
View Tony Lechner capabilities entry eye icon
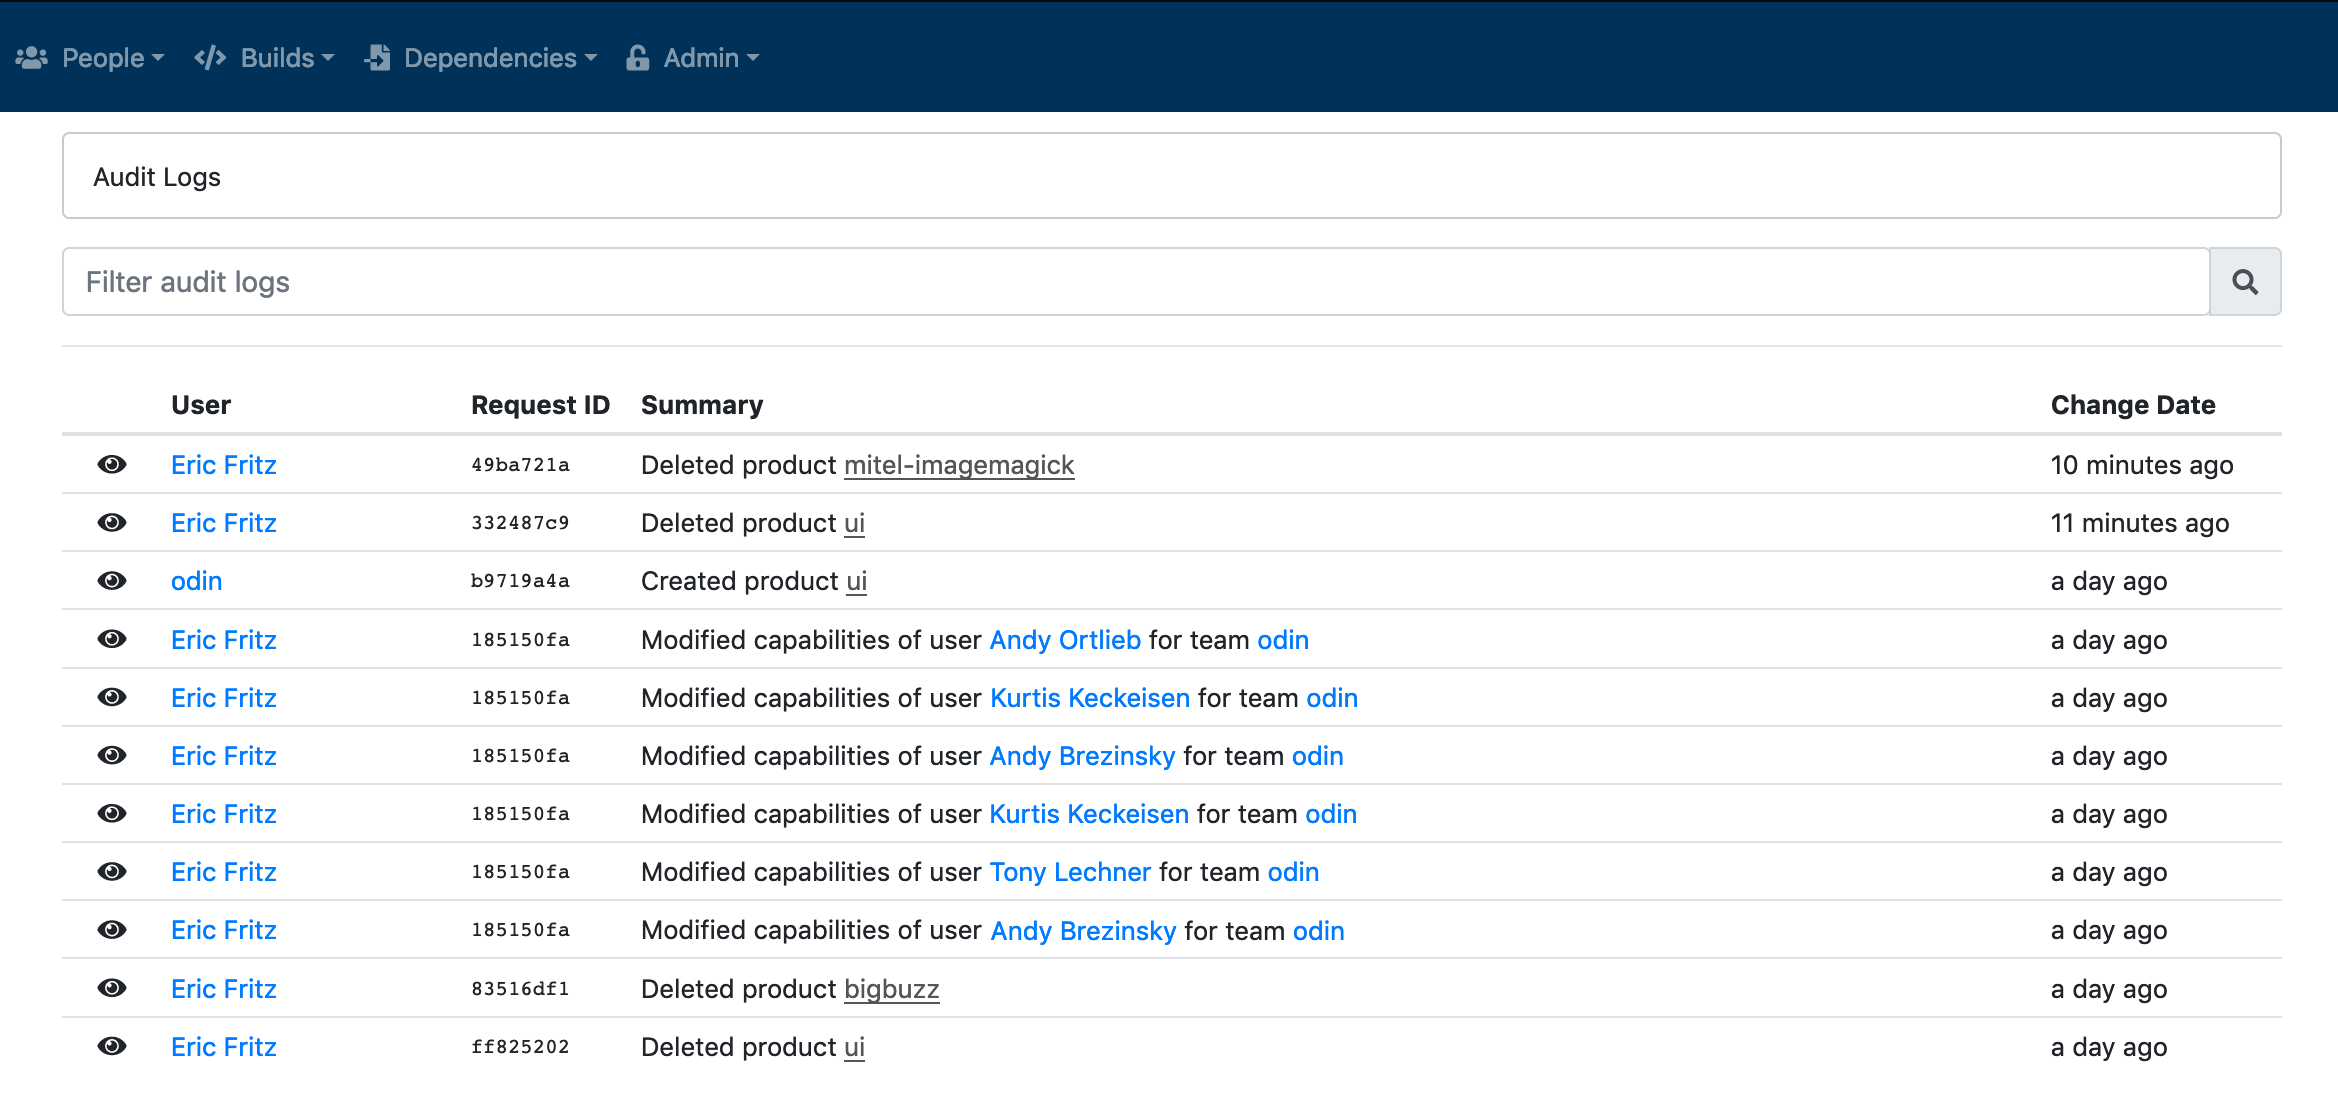(112, 871)
